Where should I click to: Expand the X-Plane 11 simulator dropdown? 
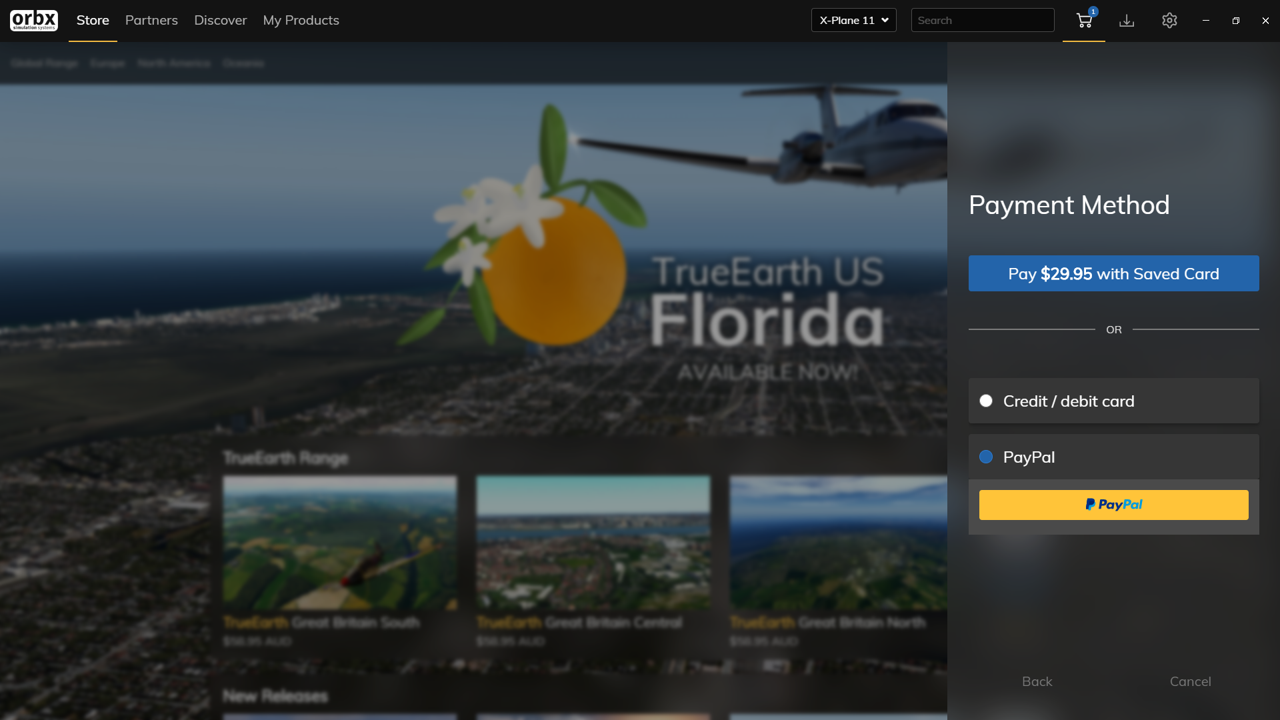[x=854, y=20]
